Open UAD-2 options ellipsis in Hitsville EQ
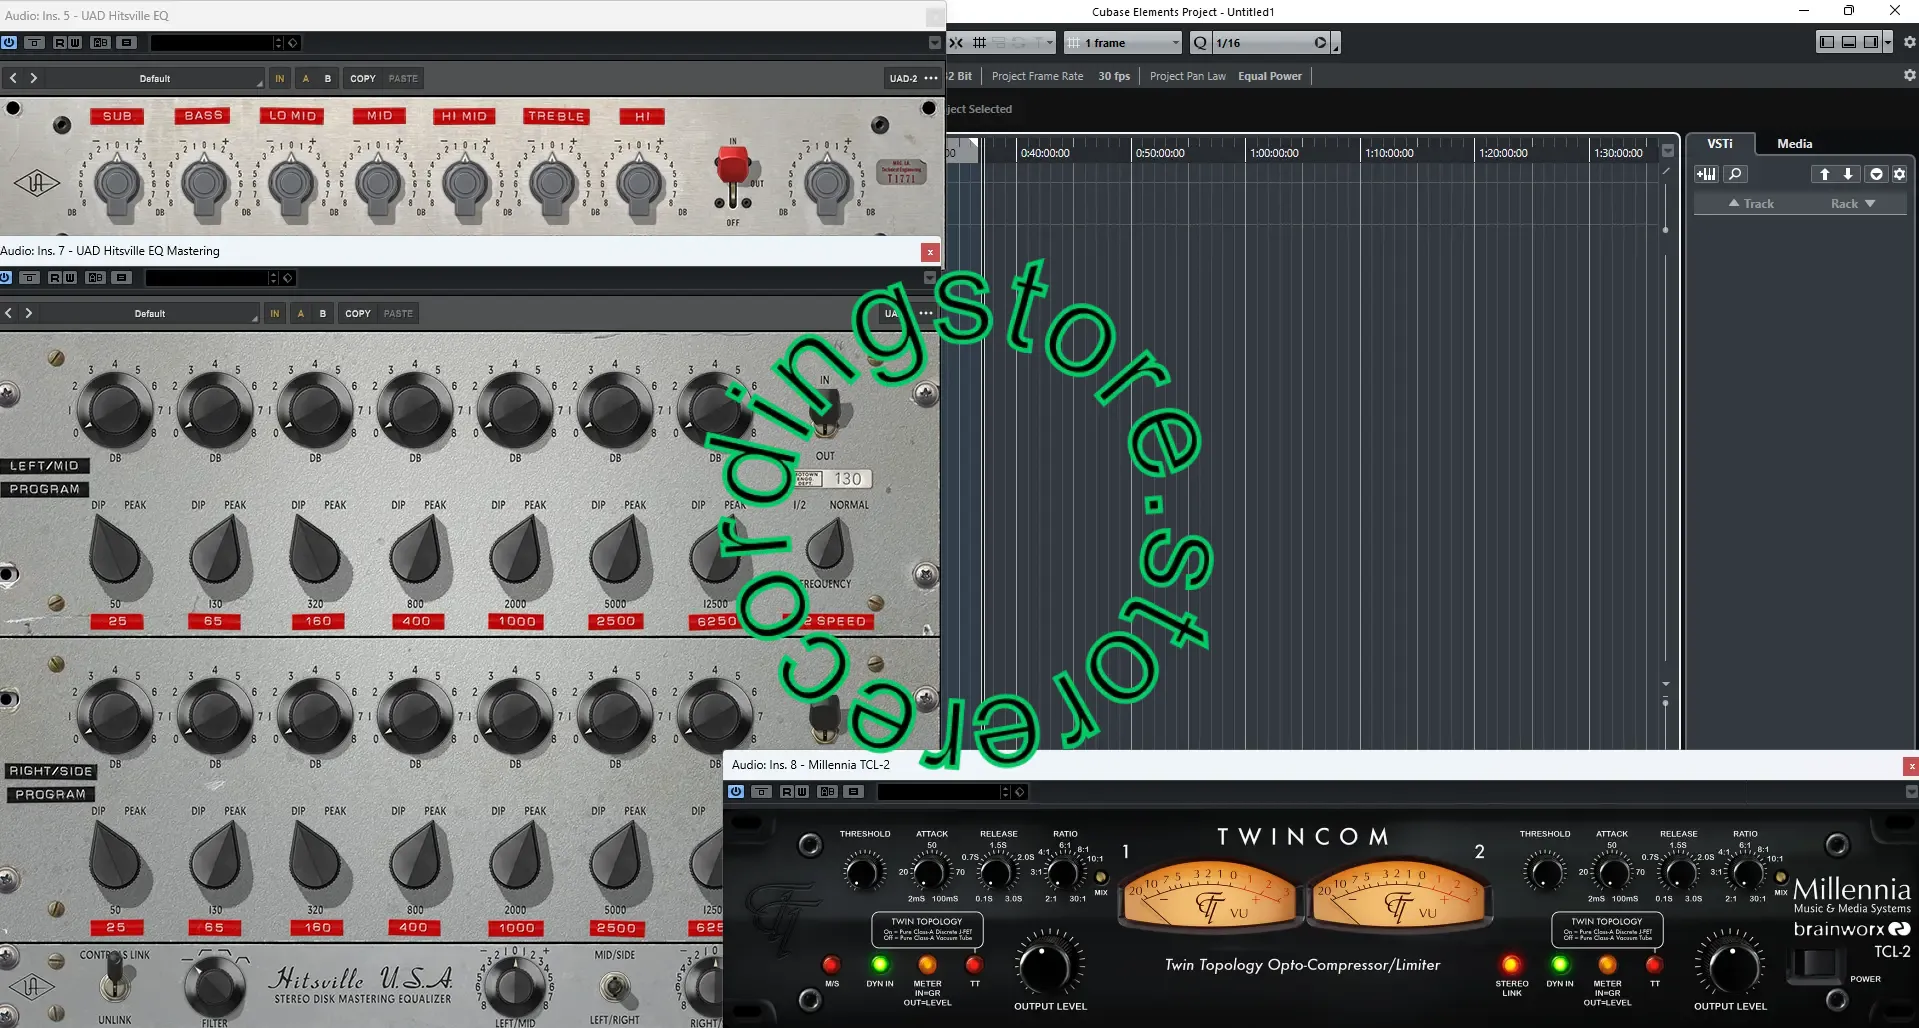Image resolution: width=1919 pixels, height=1028 pixels. [x=931, y=78]
